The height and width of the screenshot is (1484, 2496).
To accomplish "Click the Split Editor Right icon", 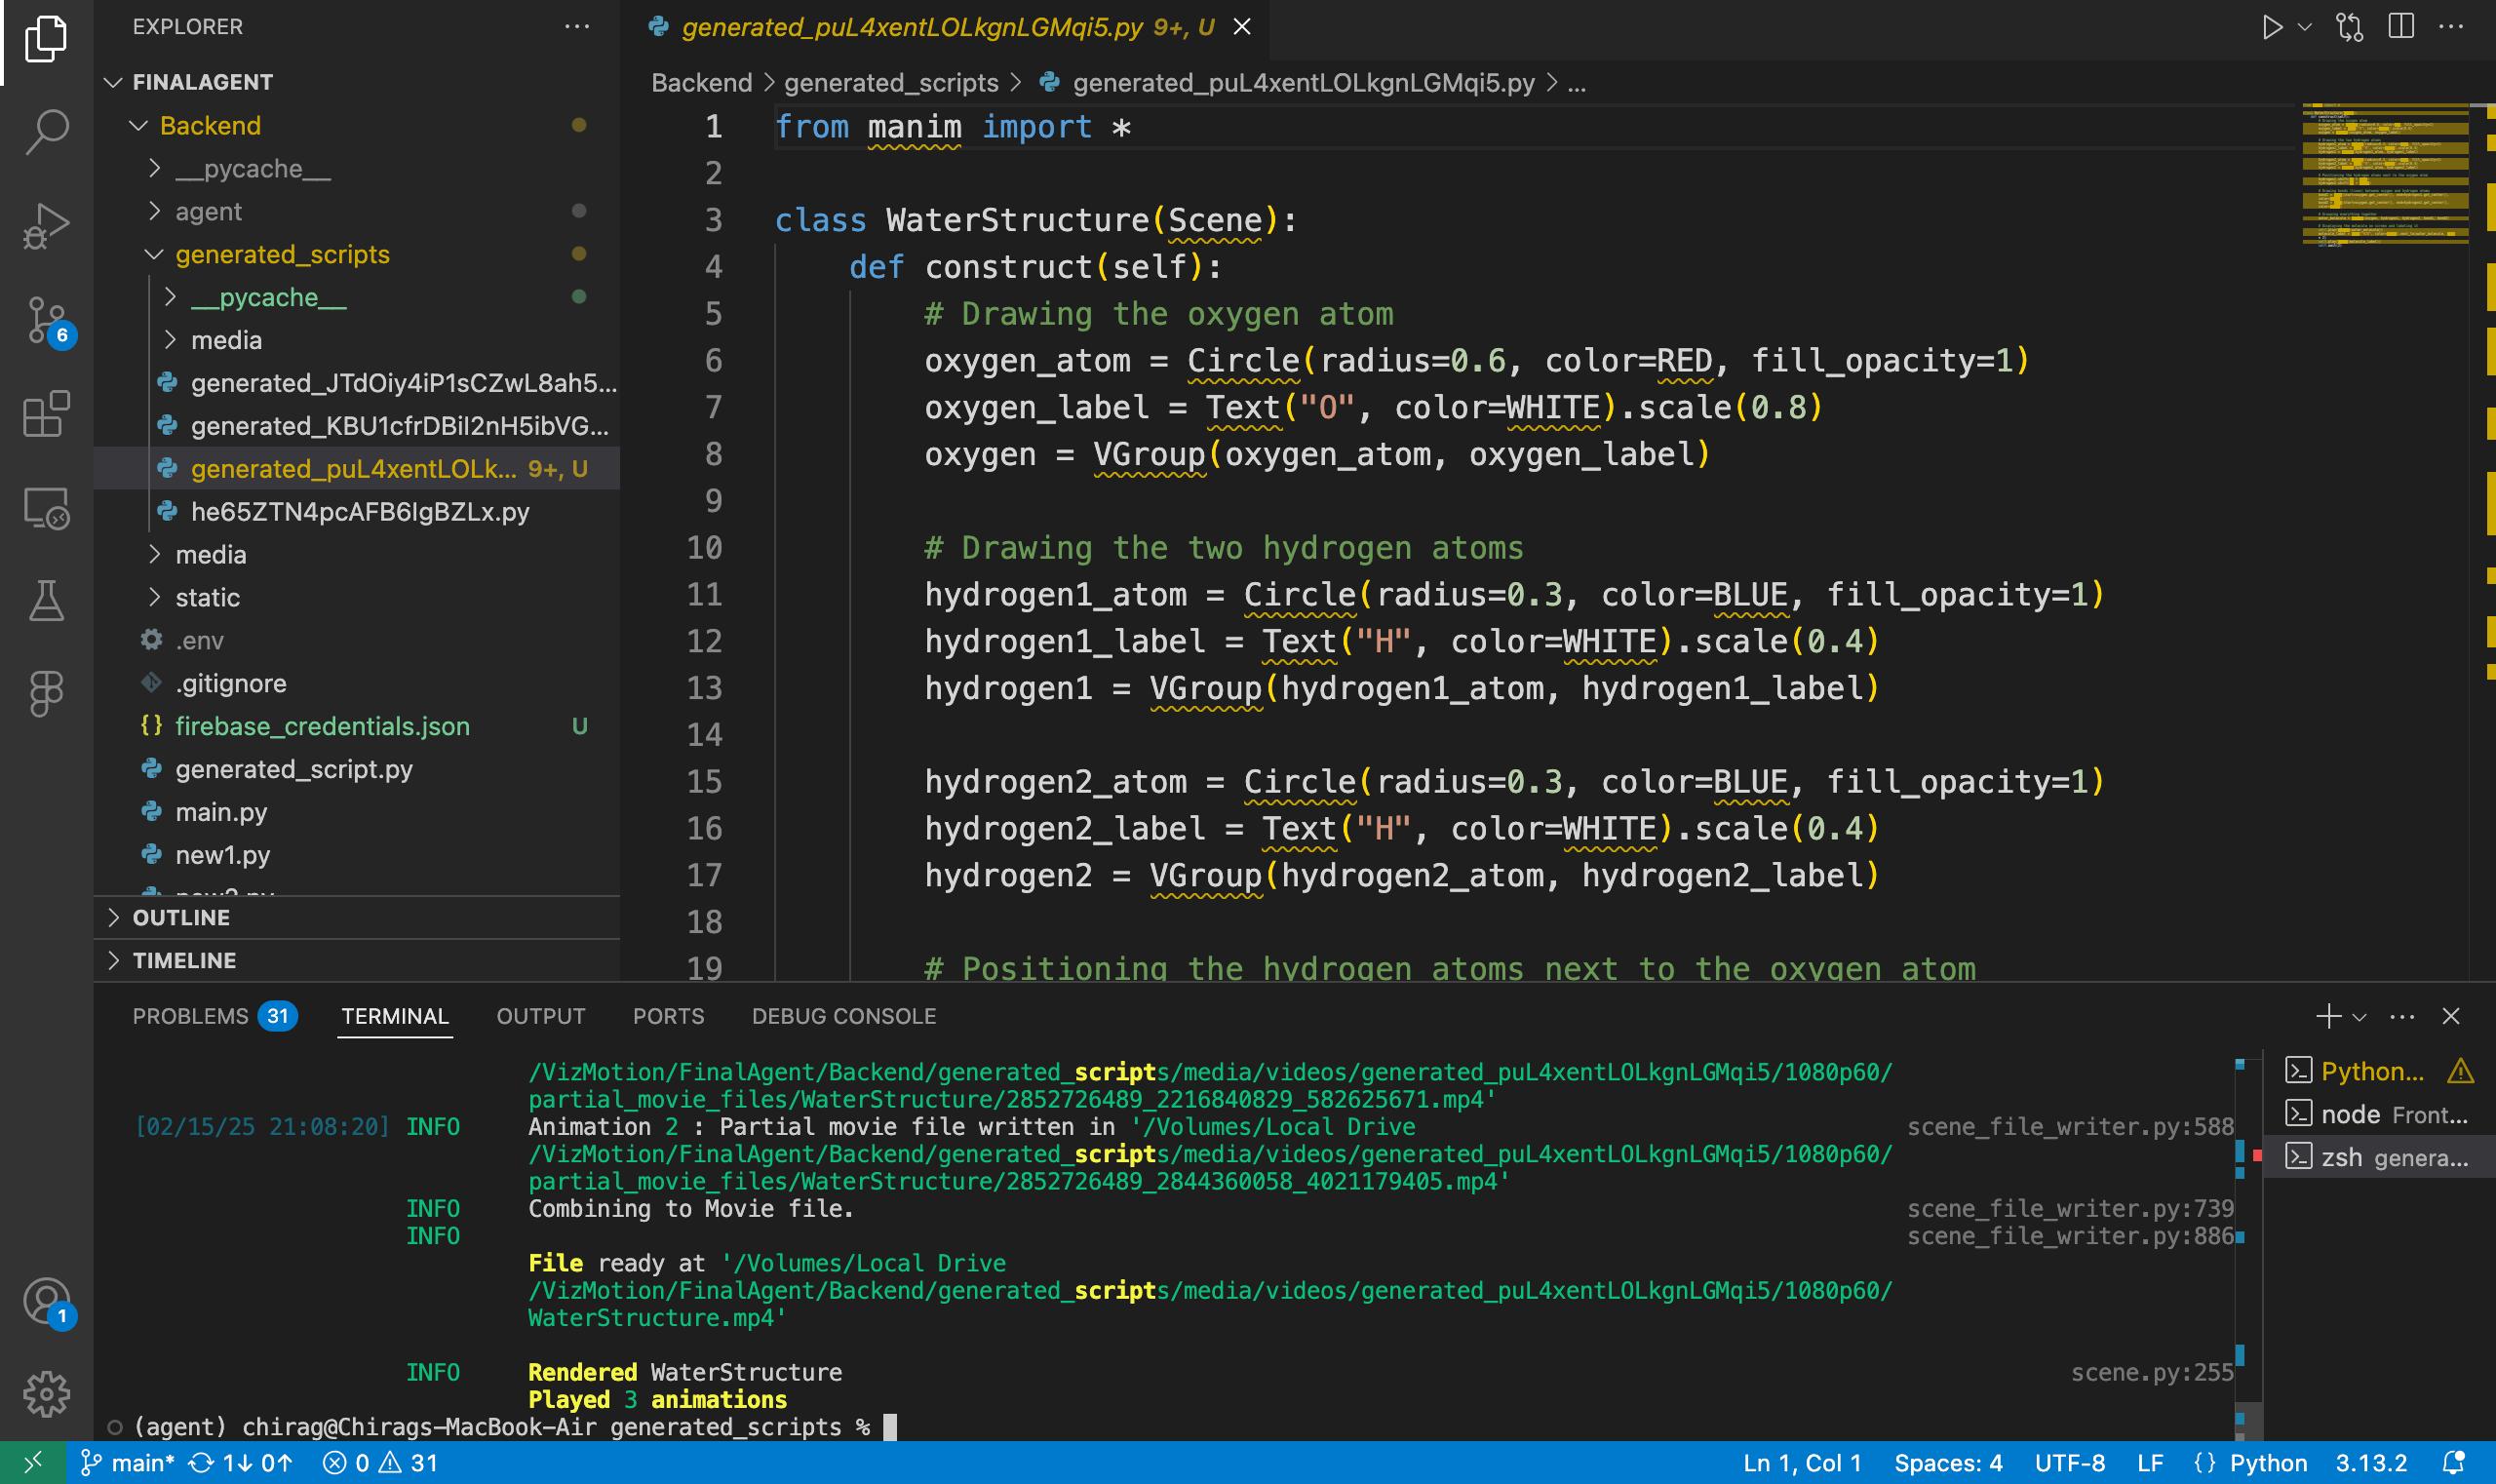I will click(2400, 27).
